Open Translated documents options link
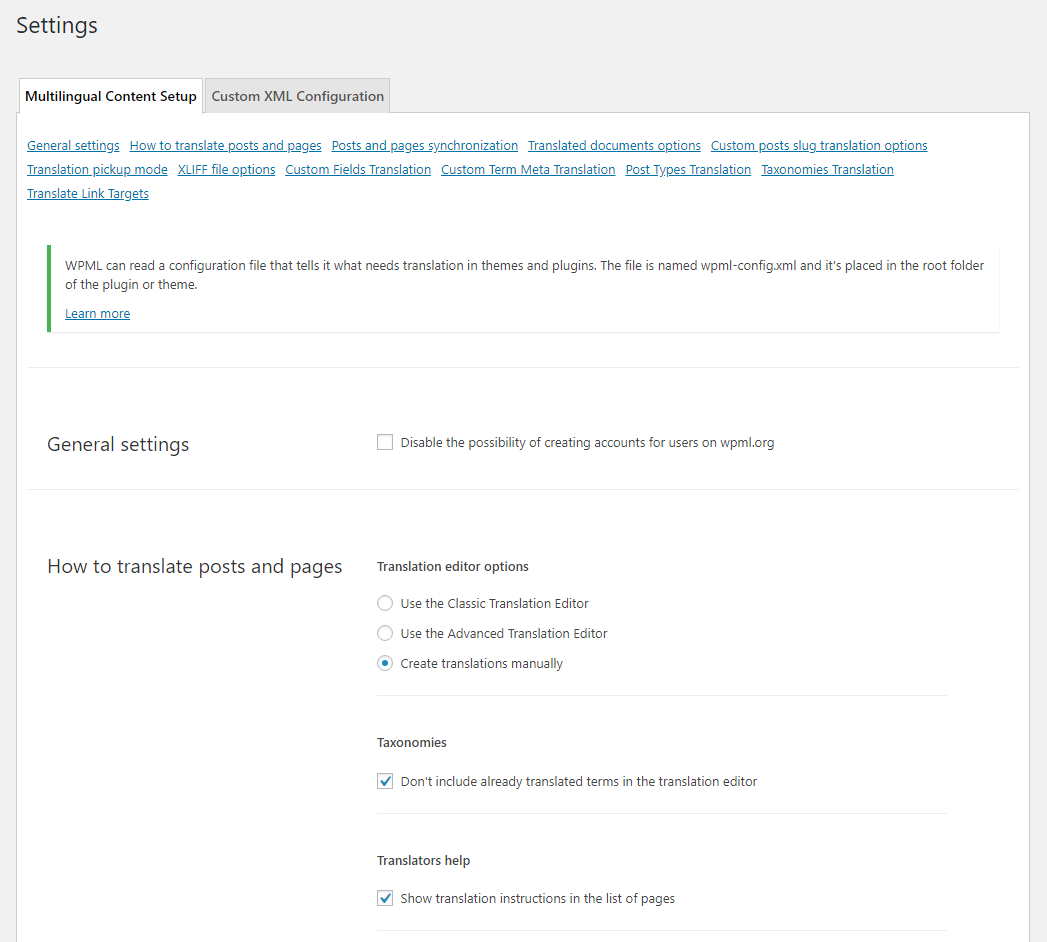The height and width of the screenshot is (942, 1047). click(614, 146)
